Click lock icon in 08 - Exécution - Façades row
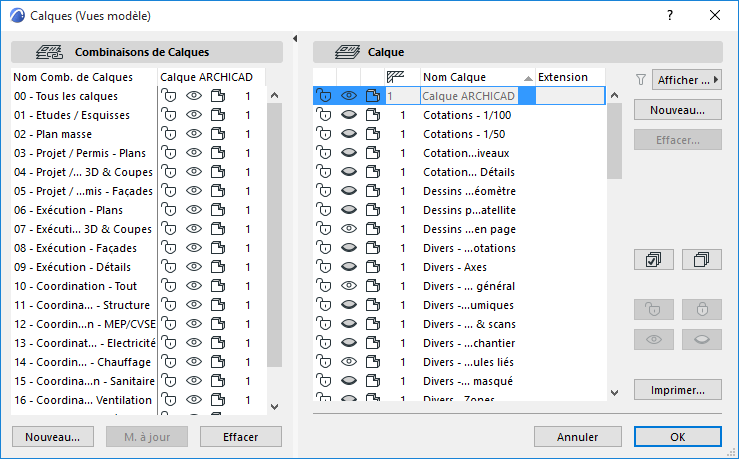This screenshot has width=739, height=459. [169, 248]
